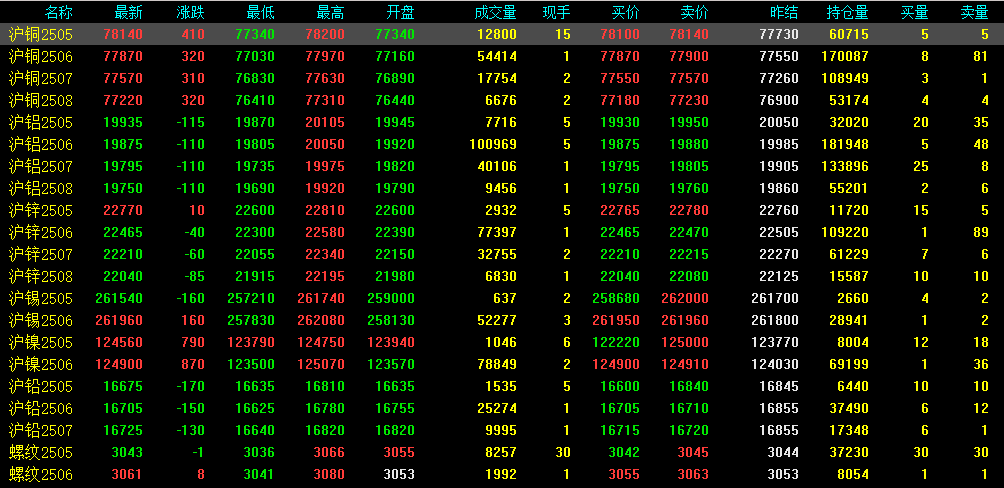
Task: Click volume 77397 in 沪锌2506 row
Action: (x=497, y=232)
